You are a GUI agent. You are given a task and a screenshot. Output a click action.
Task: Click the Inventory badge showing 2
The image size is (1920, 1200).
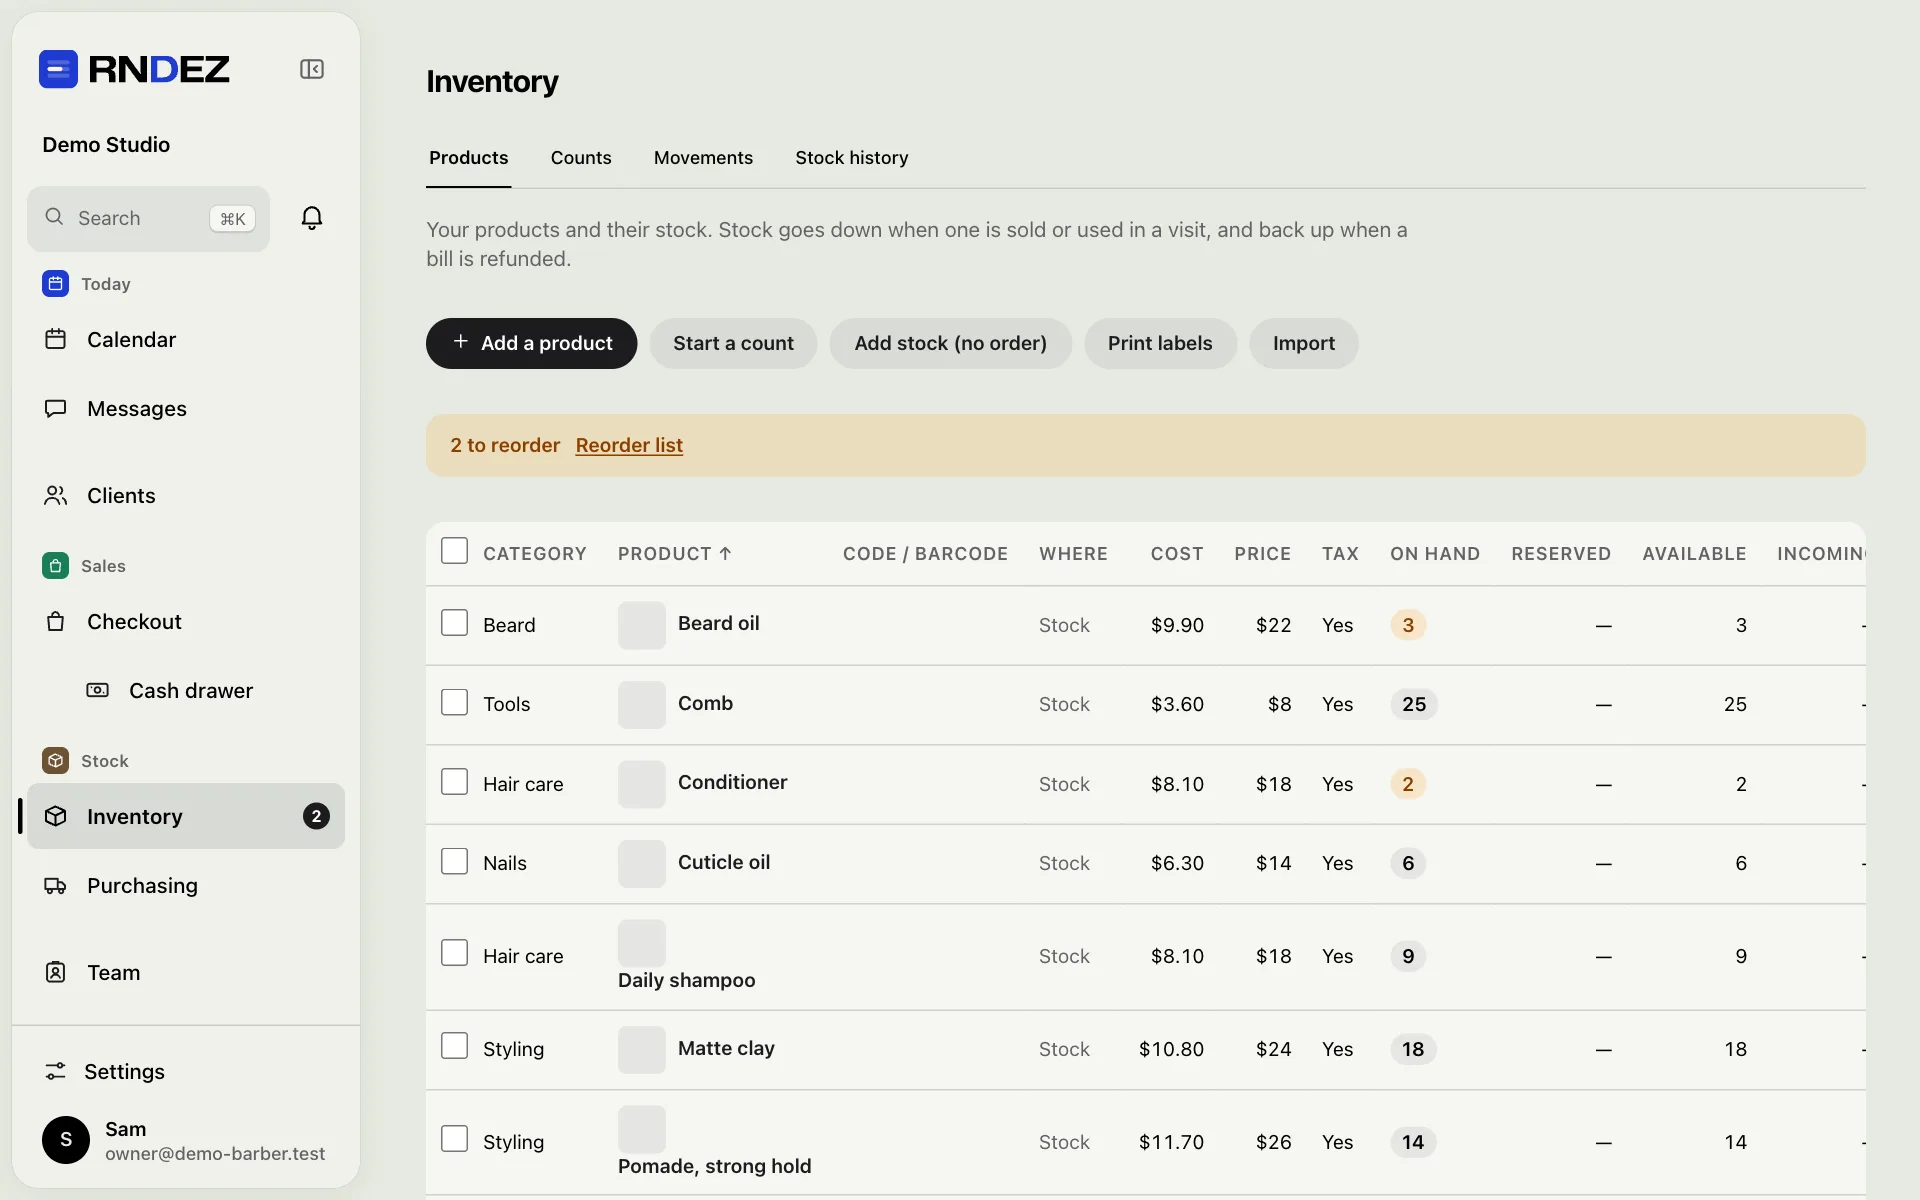pyautogui.click(x=316, y=817)
